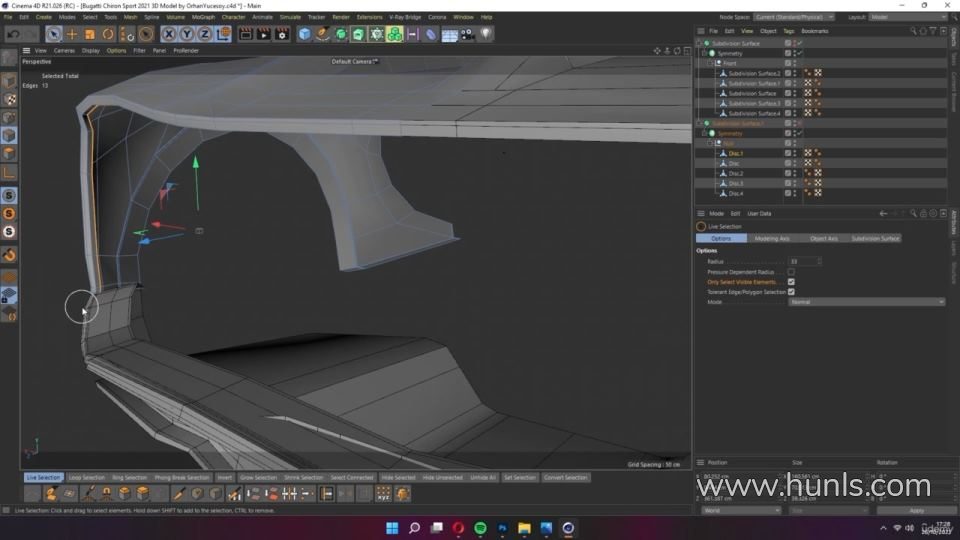
Task: Open the spline pen tool
Action: [x=323, y=34]
